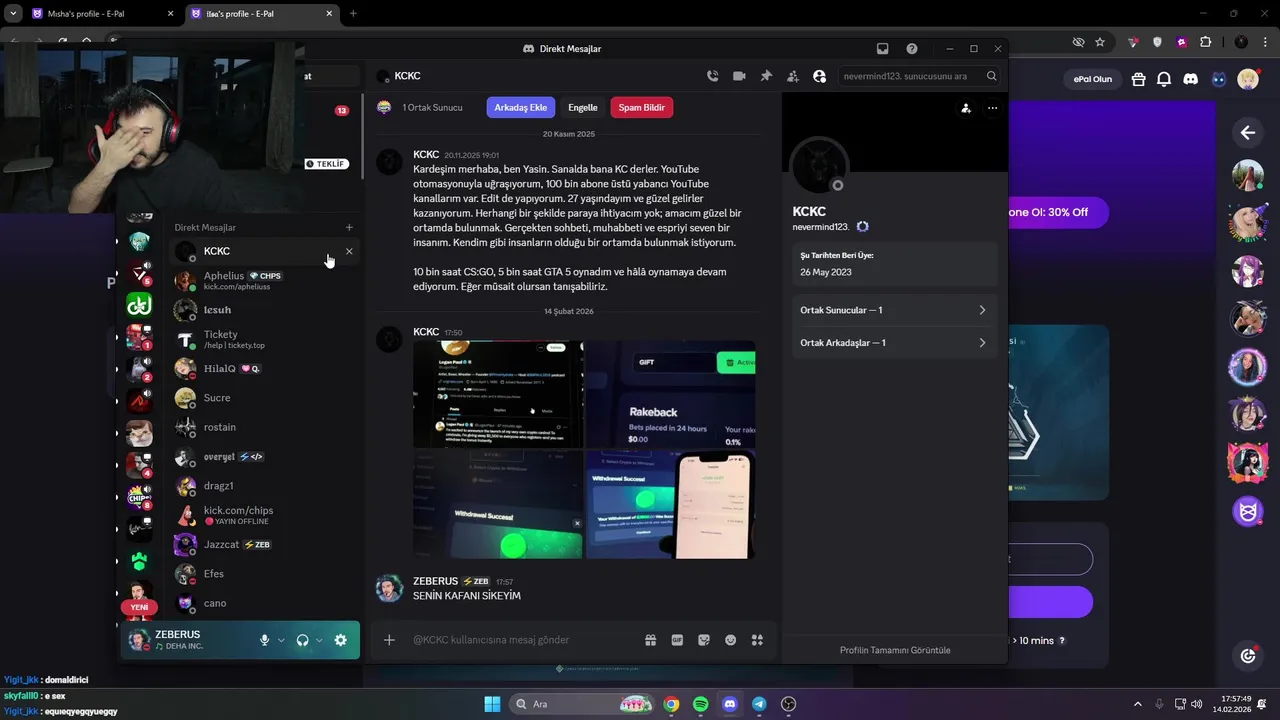1280x720 pixels.
Task: Open E-Pal notifications bell
Action: pos(1164,79)
